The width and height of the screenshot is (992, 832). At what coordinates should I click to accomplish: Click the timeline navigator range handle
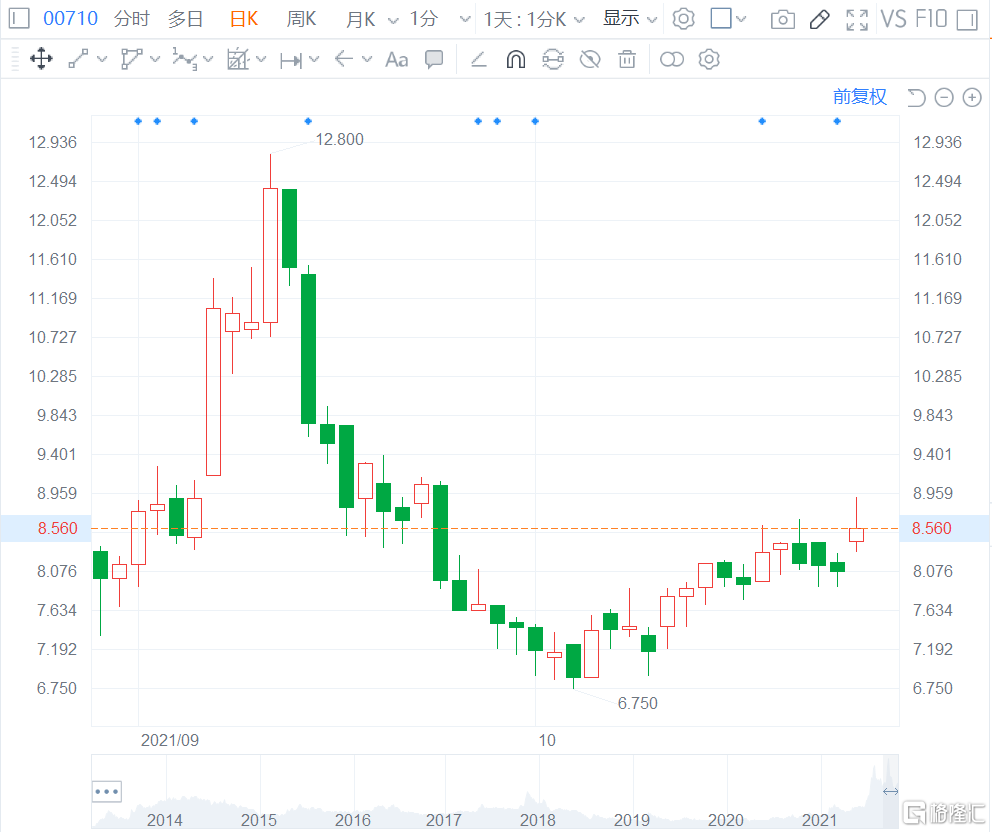click(x=890, y=792)
